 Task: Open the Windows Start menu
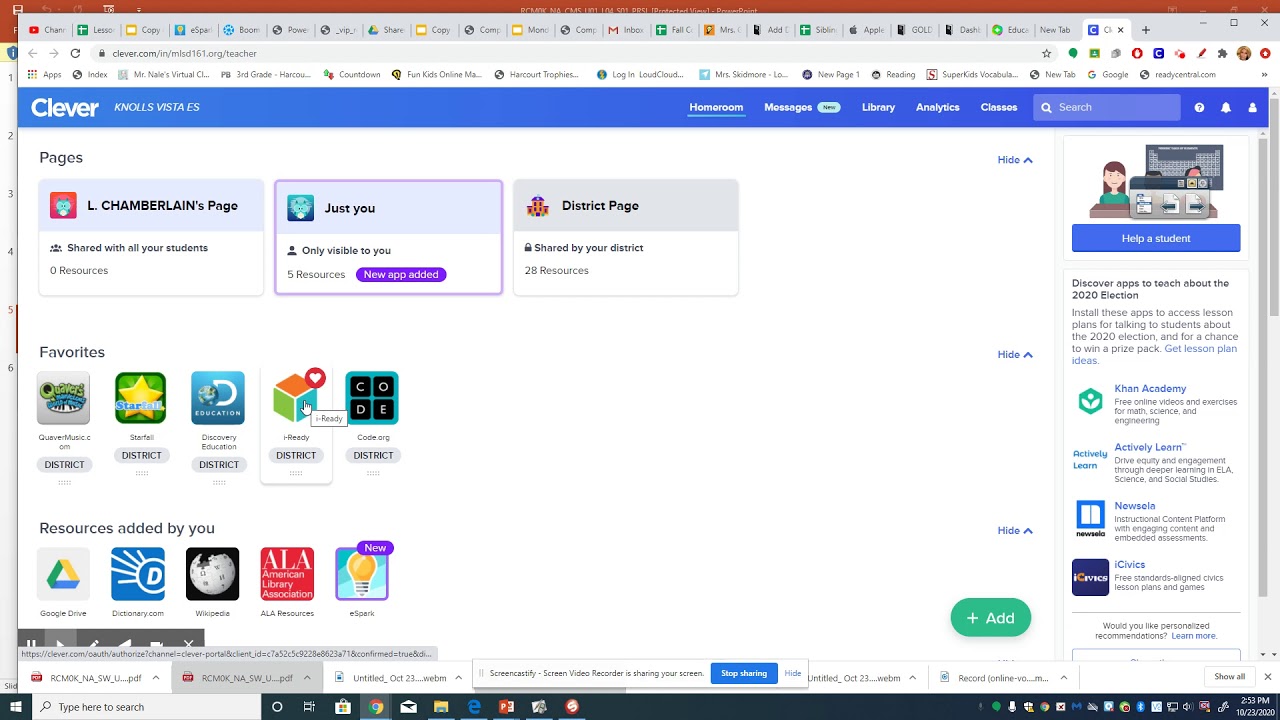coord(15,707)
